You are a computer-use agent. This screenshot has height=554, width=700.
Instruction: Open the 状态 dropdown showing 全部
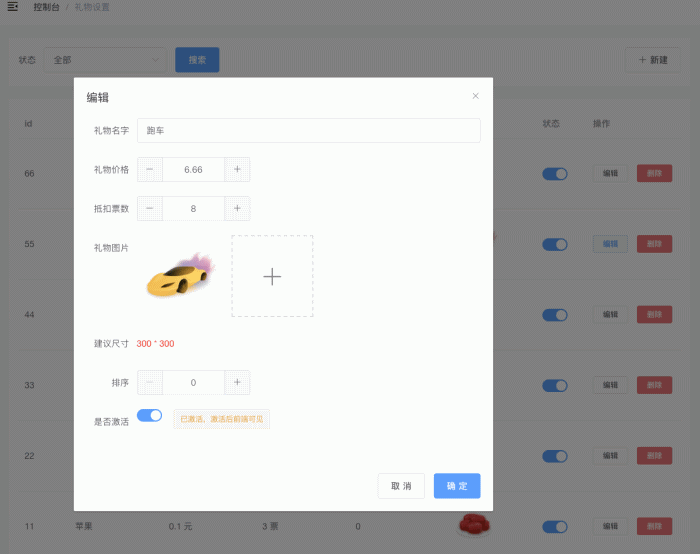click(105, 60)
